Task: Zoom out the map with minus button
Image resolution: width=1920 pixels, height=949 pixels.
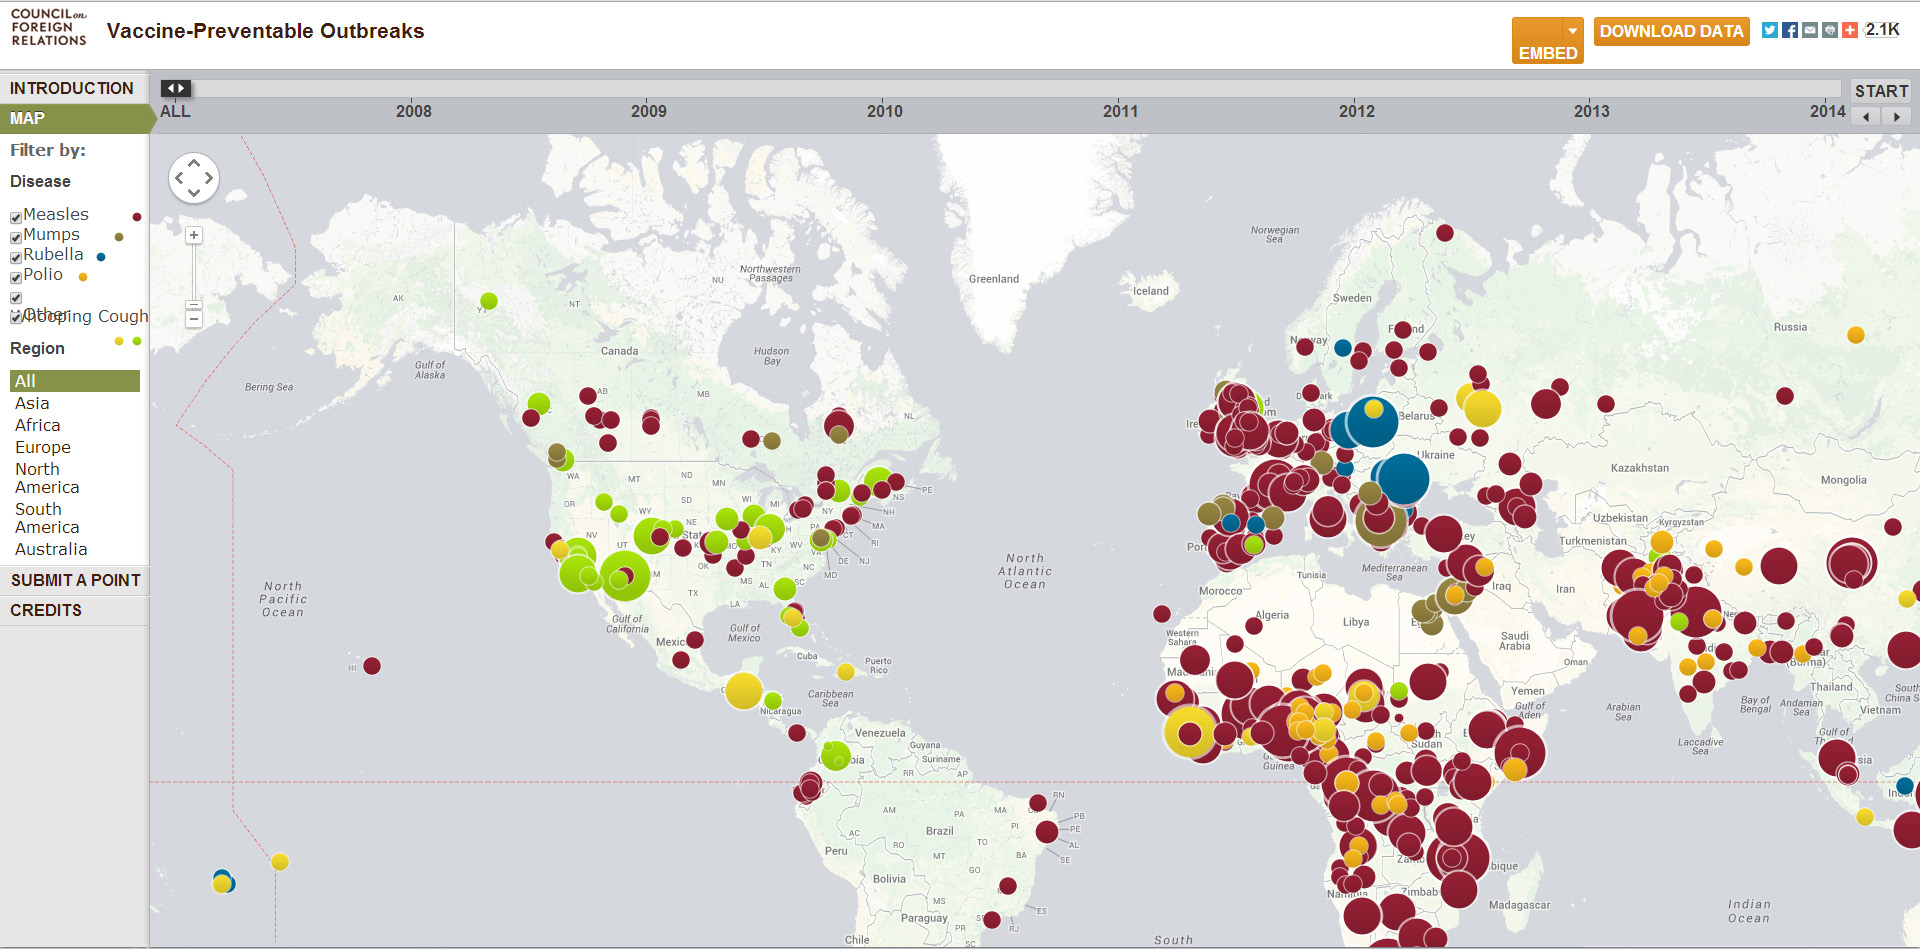Action: [194, 319]
